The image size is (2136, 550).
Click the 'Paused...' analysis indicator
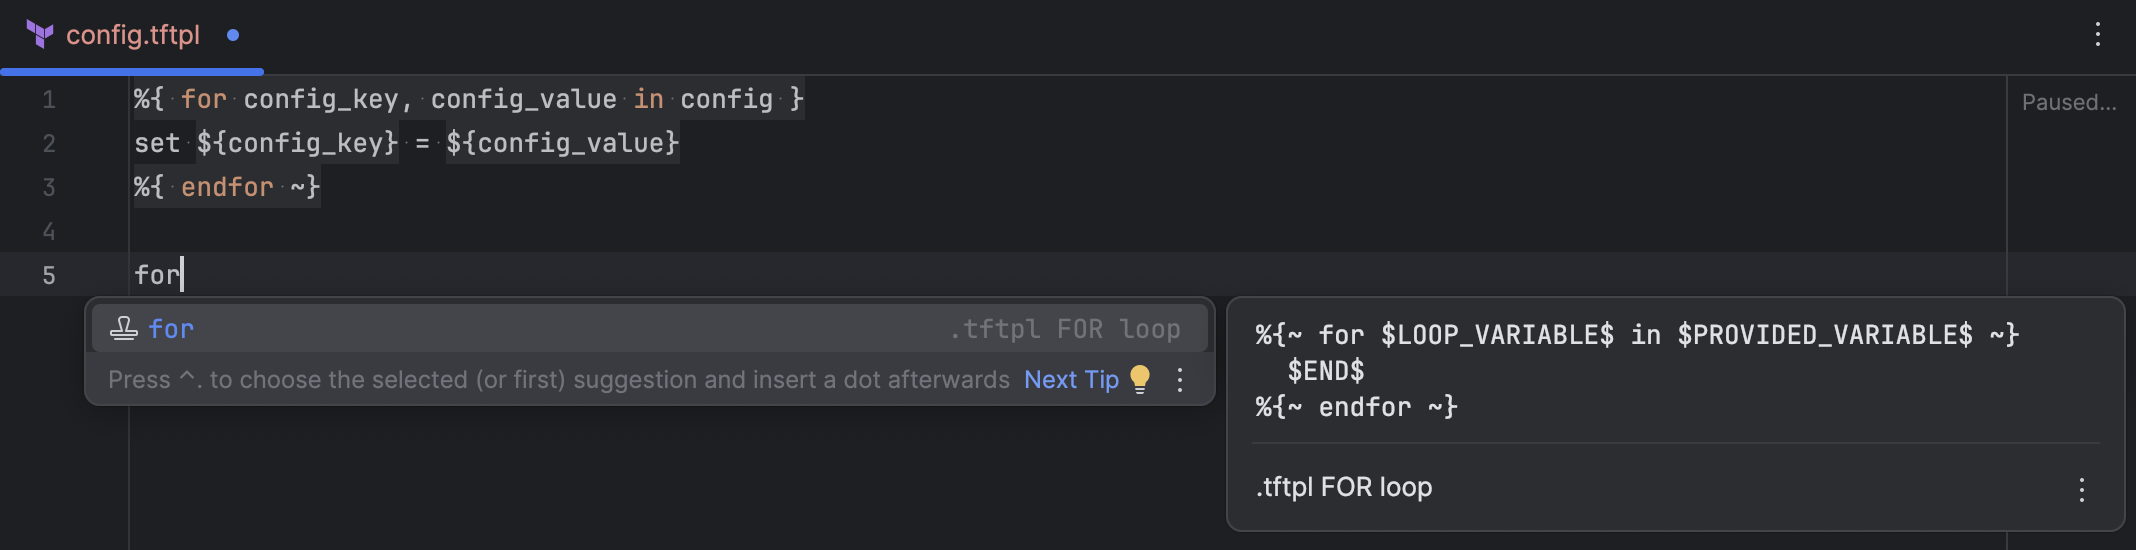pos(2068,102)
